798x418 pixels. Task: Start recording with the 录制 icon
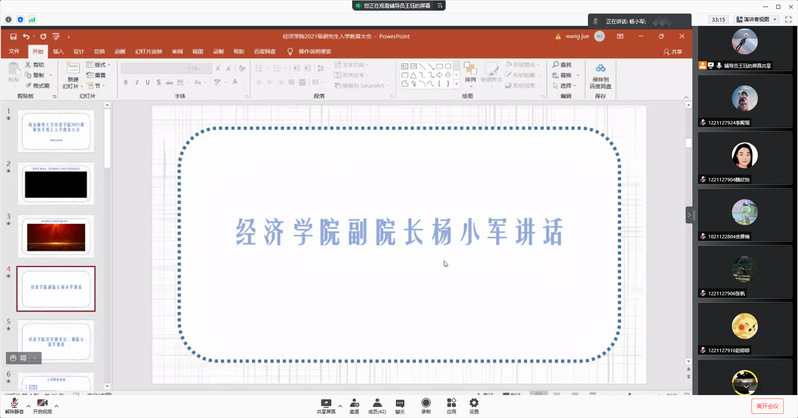426,406
